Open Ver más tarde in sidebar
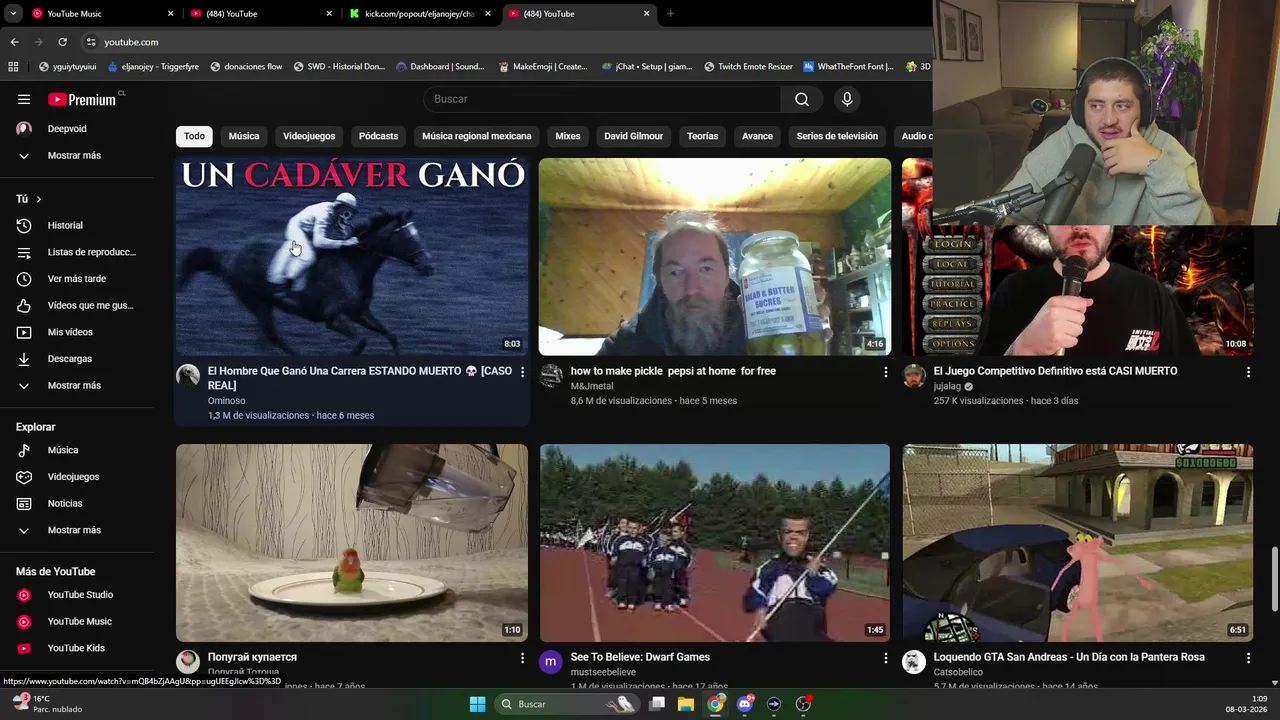This screenshot has height=720, width=1280. [x=76, y=279]
